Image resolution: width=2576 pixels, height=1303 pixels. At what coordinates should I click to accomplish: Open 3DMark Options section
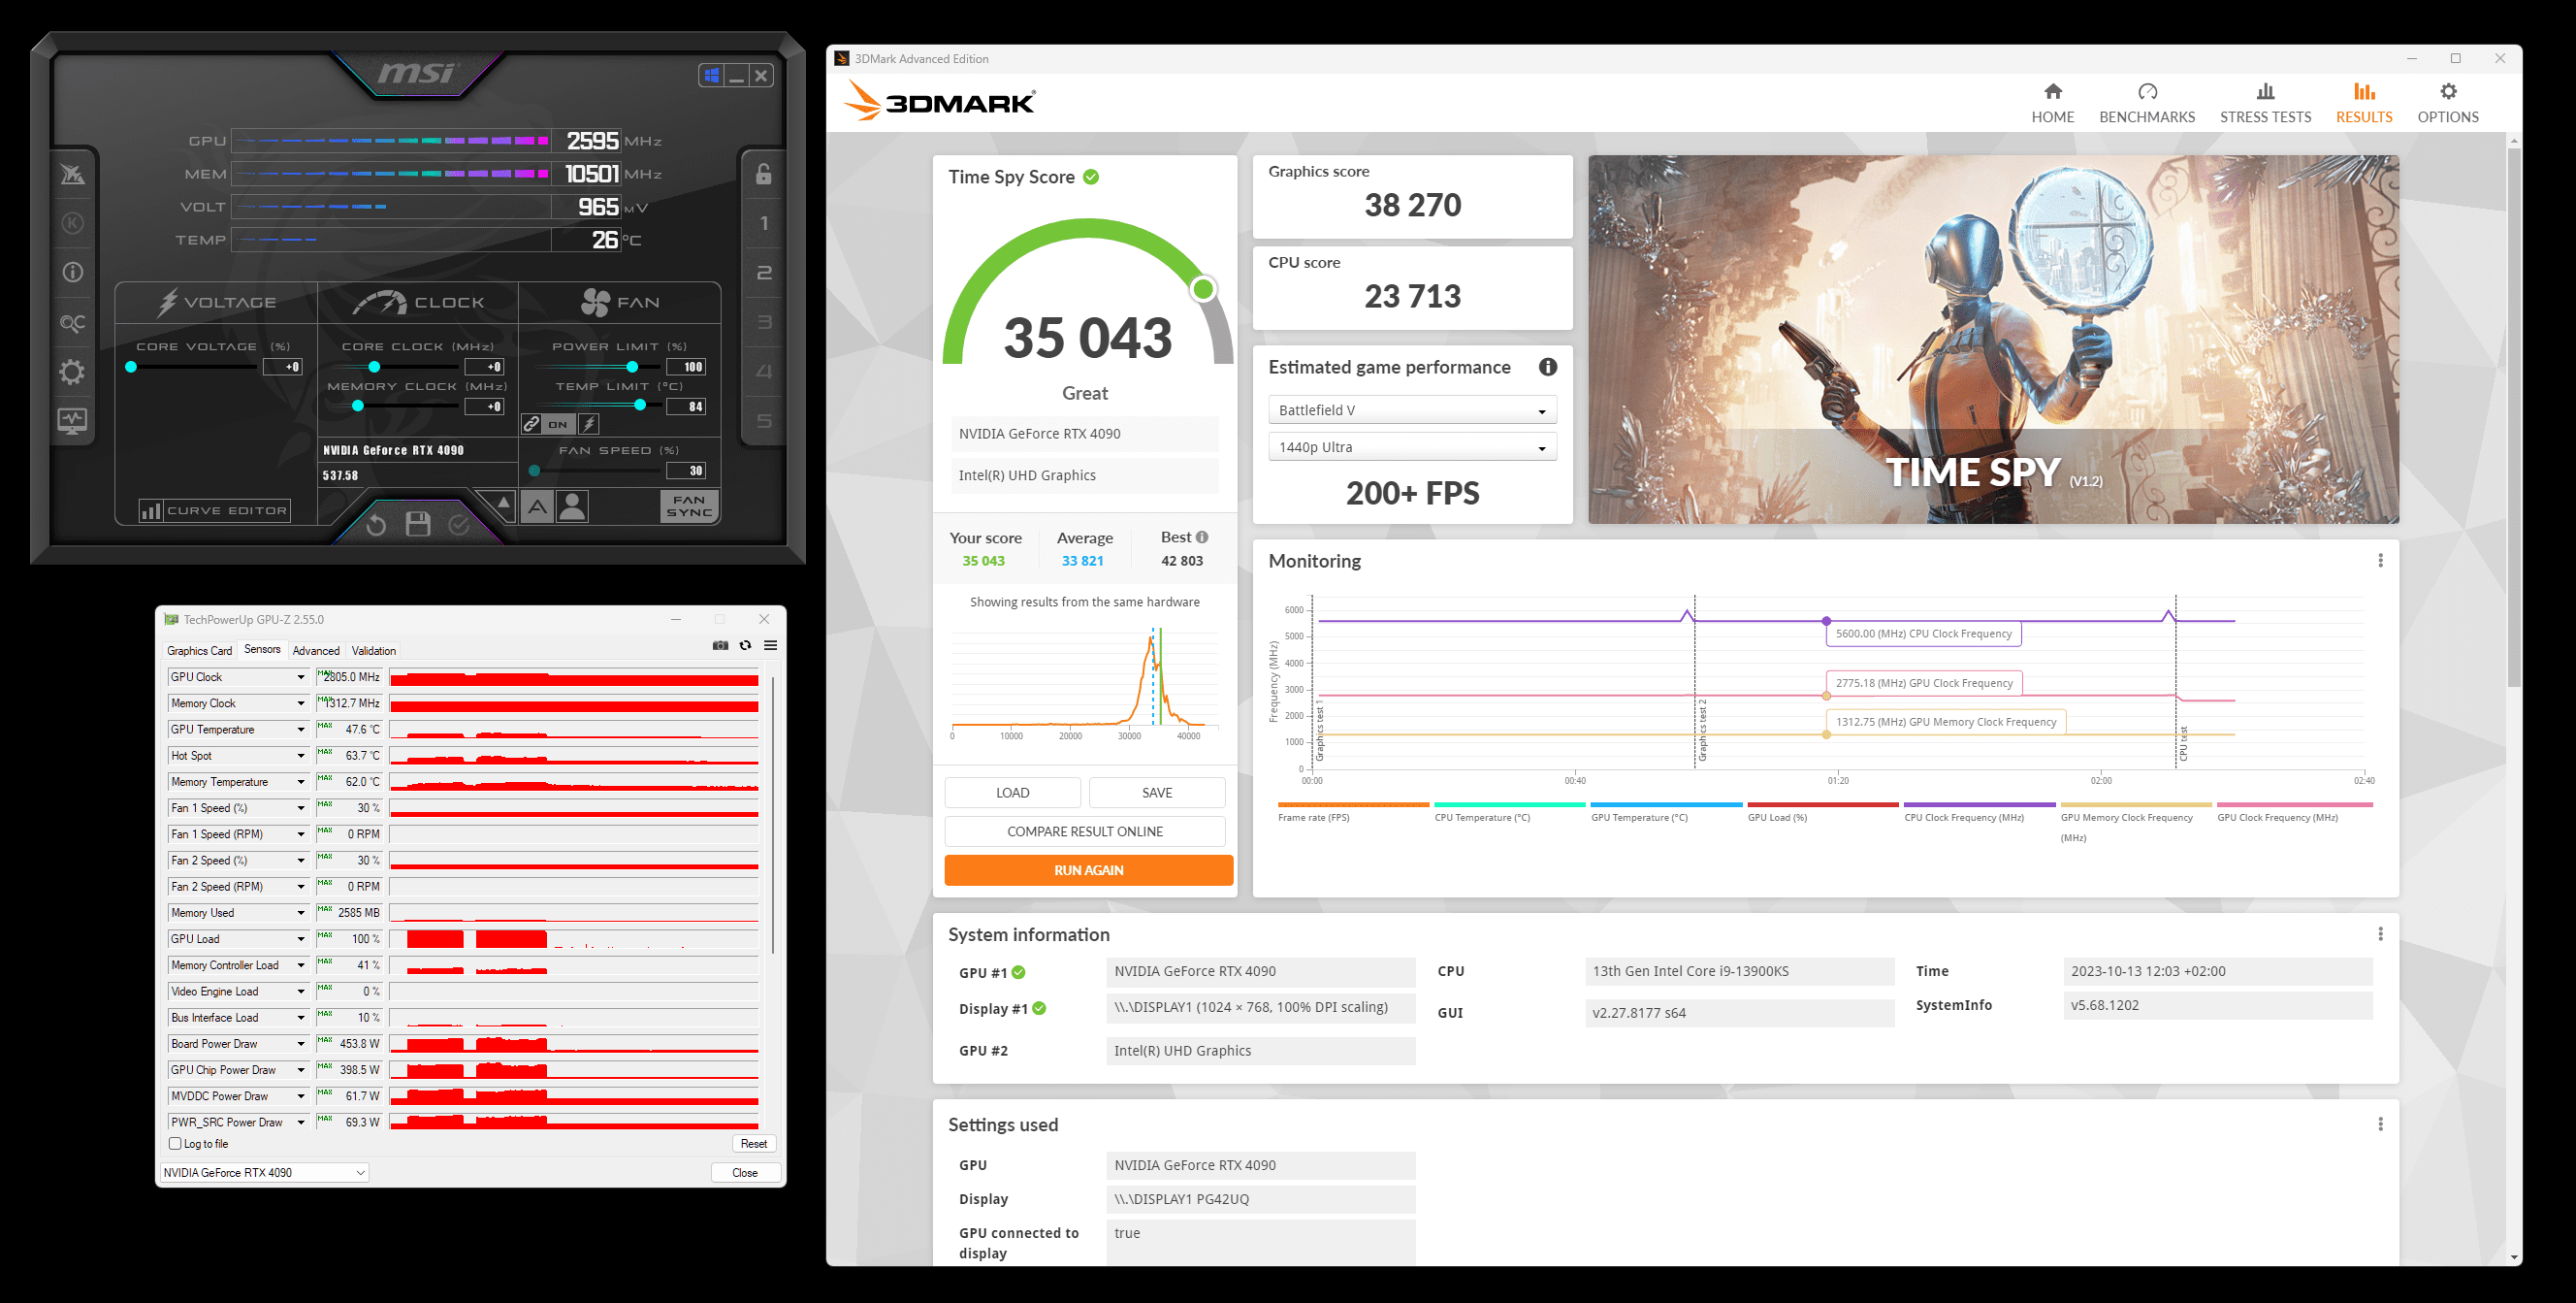2447,104
